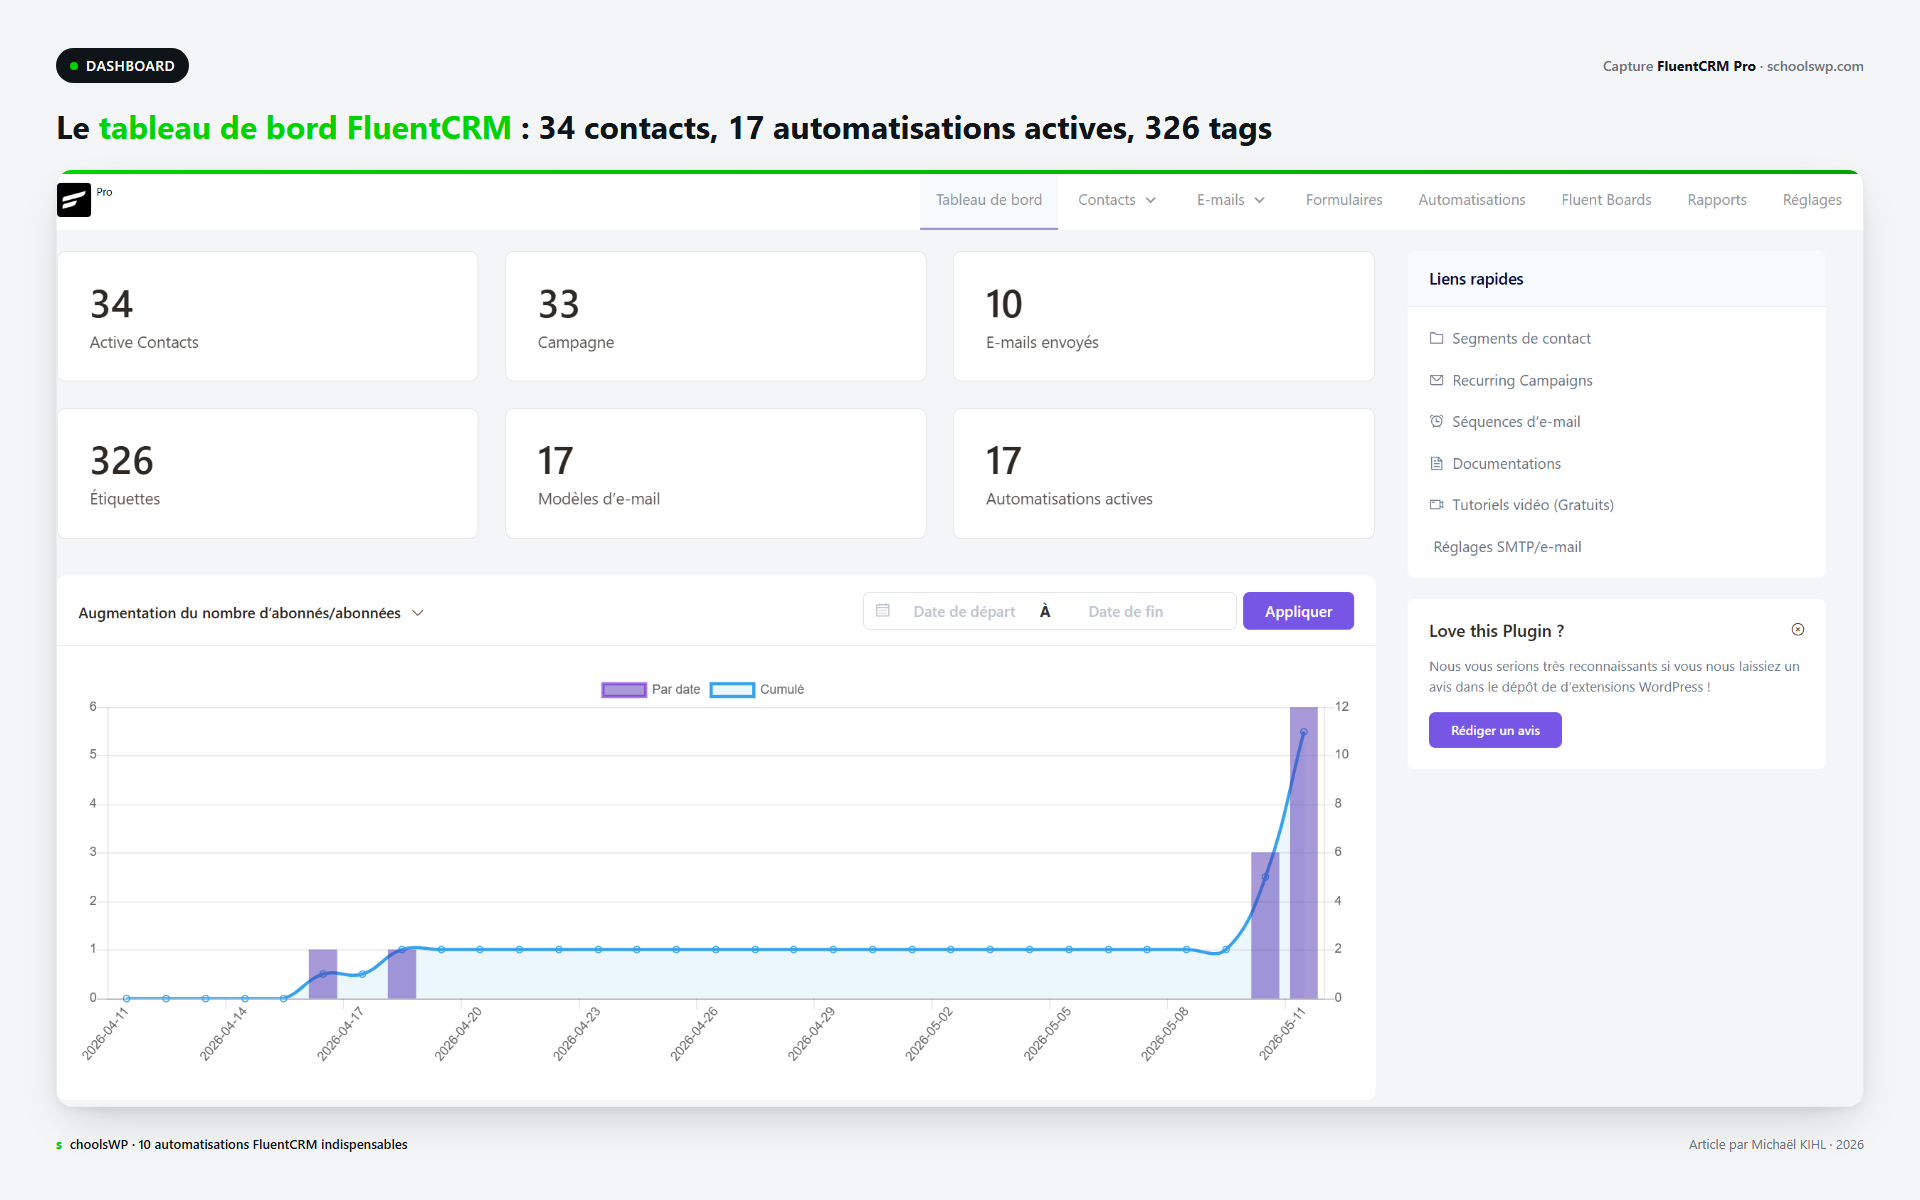Screen dimensions: 1920x1200
Task: Open the 33 Campagne card
Action: pos(716,316)
